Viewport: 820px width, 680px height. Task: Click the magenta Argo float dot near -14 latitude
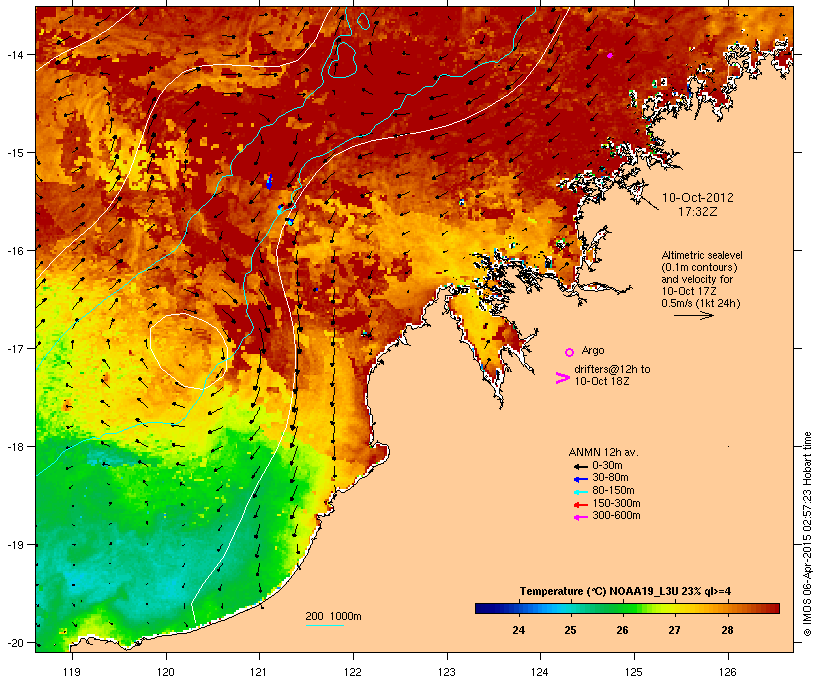coord(610,55)
